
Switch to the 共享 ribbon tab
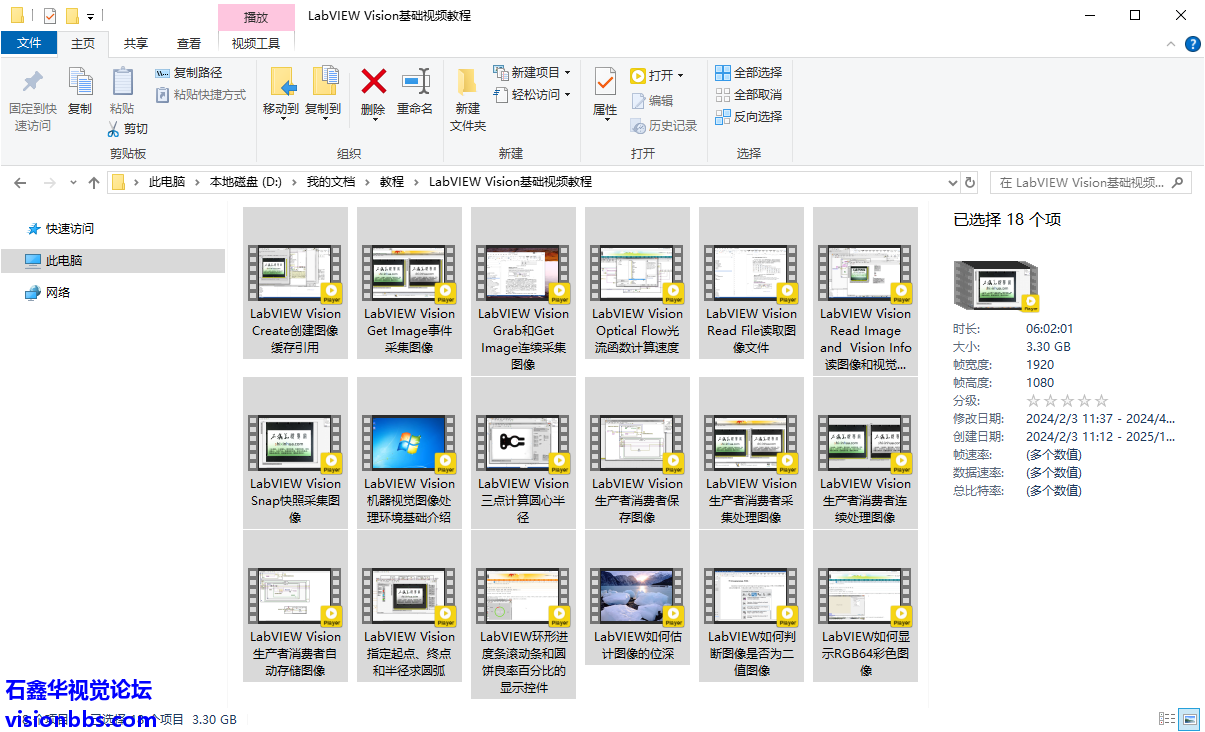(x=136, y=43)
